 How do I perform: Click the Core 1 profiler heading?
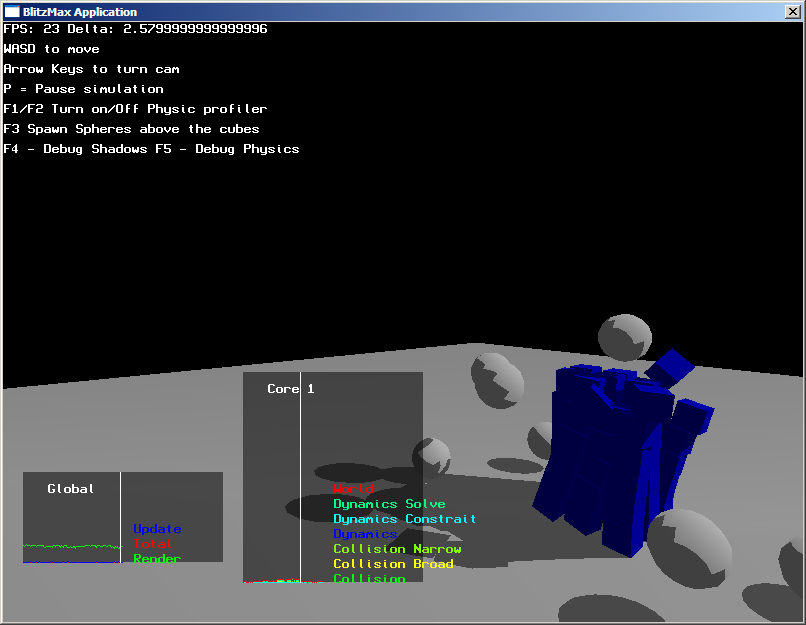pyautogui.click(x=290, y=389)
